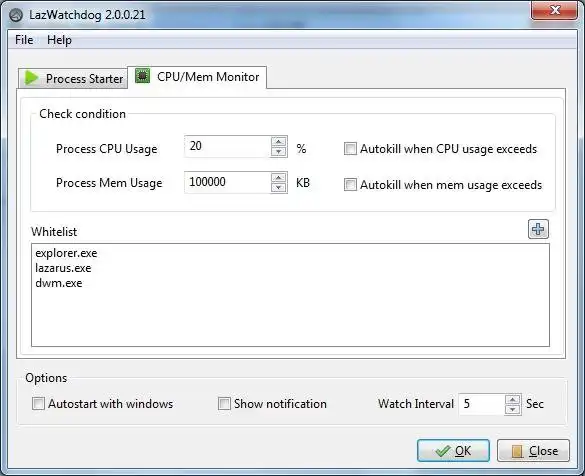Confirm settings with the OK button
This screenshot has width=585, height=476.
tap(453, 451)
